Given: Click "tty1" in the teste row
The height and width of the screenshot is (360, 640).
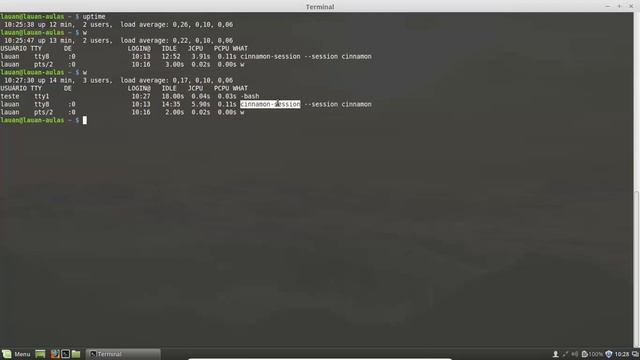Looking at the screenshot, I should pos(41,96).
